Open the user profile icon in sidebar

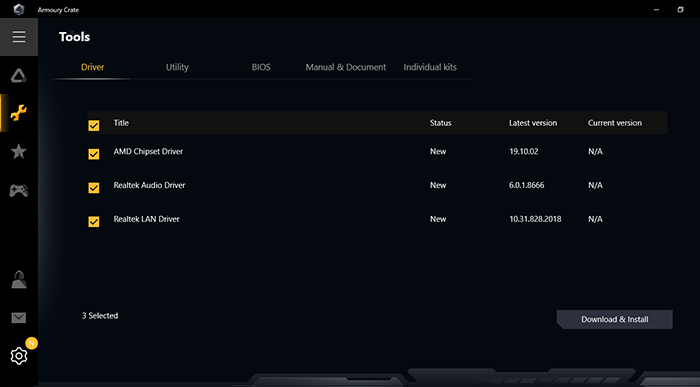(19, 279)
